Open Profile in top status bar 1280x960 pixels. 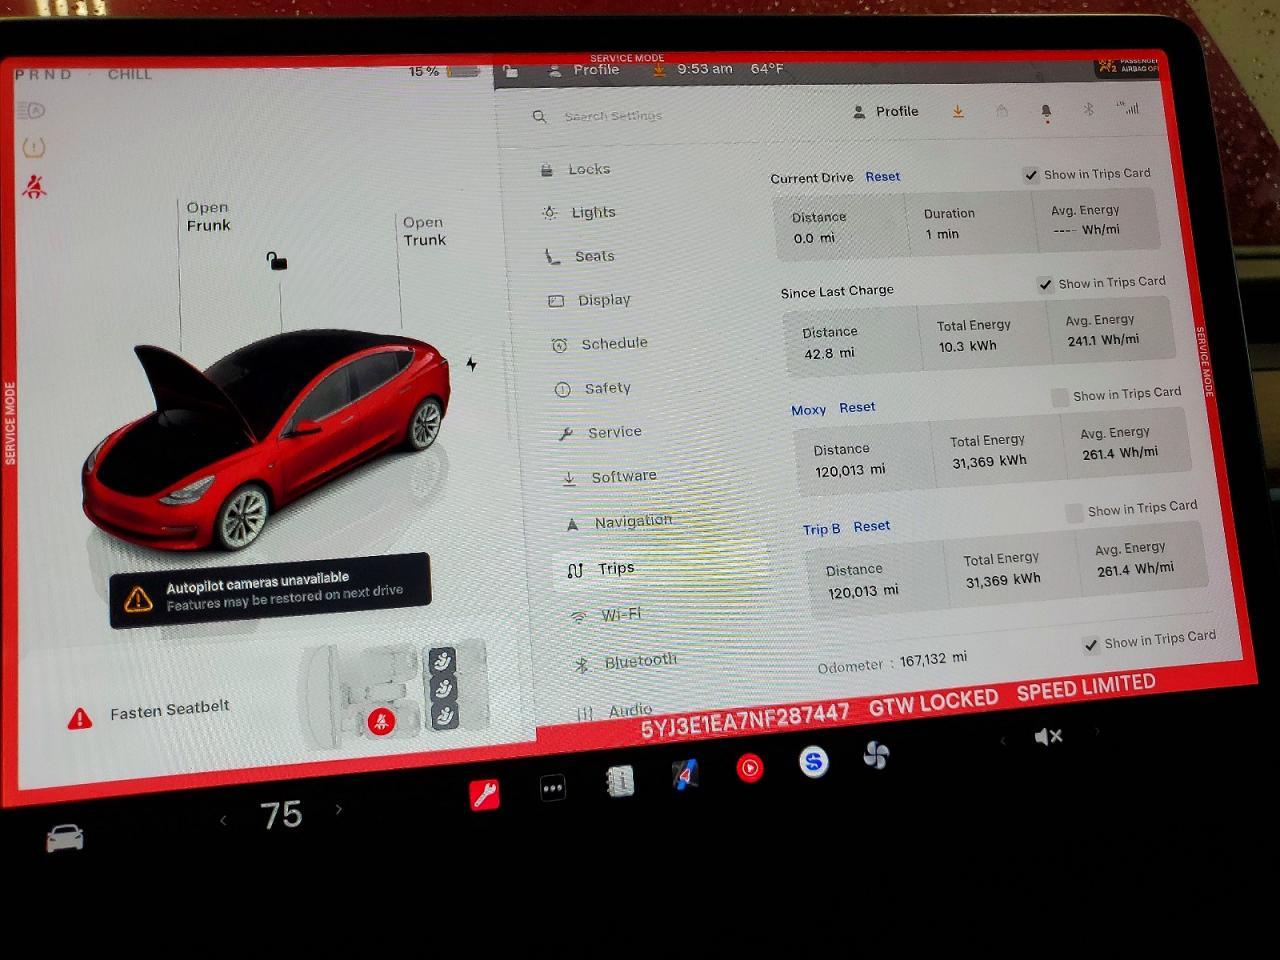pyautogui.click(x=584, y=70)
